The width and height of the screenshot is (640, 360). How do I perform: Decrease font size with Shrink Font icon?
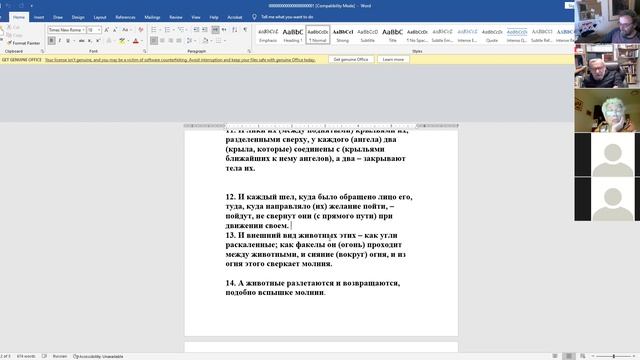coord(115,29)
